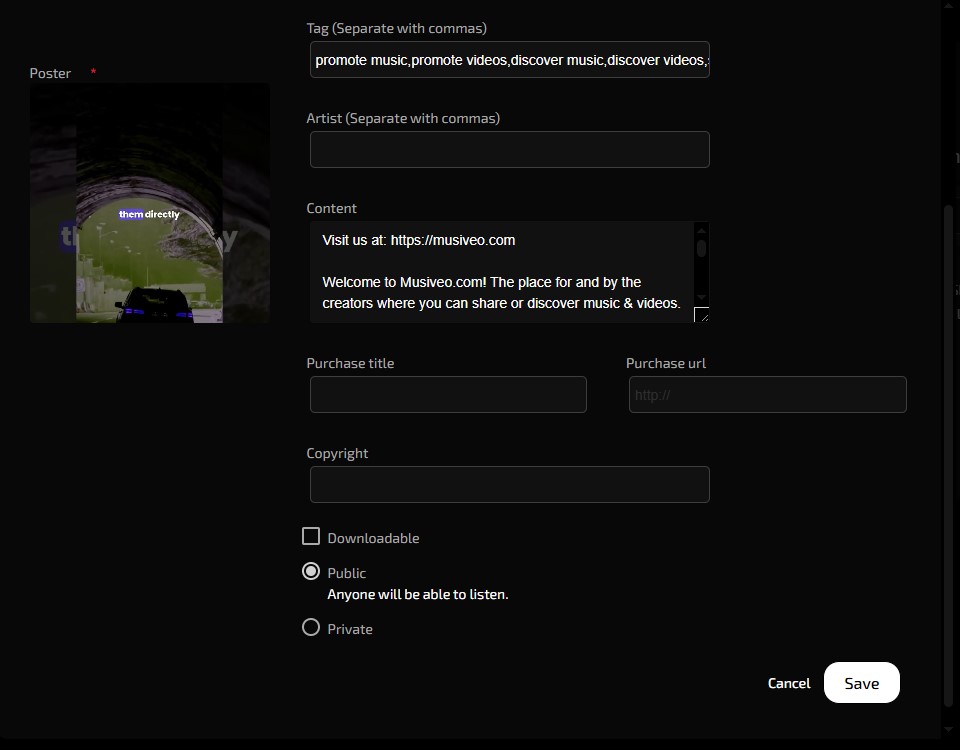Image resolution: width=960 pixels, height=750 pixels.
Task: Click 'Tag (Separate with commas)' label
Action: point(397,28)
